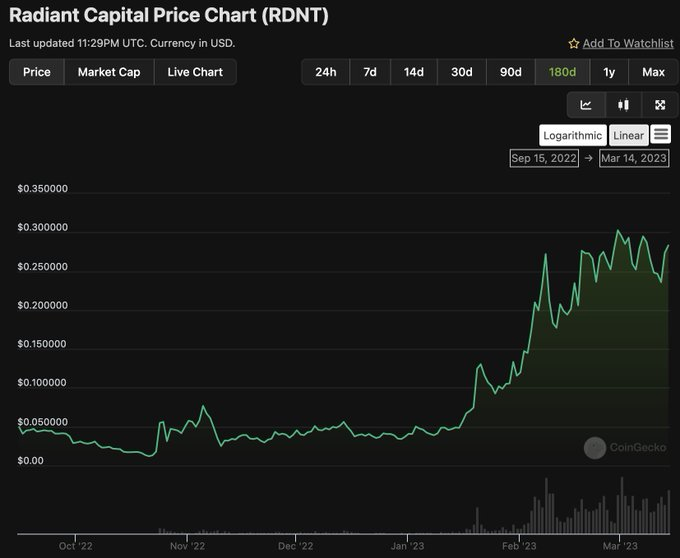
Task: Select the Market Cap tab
Action: (x=109, y=72)
